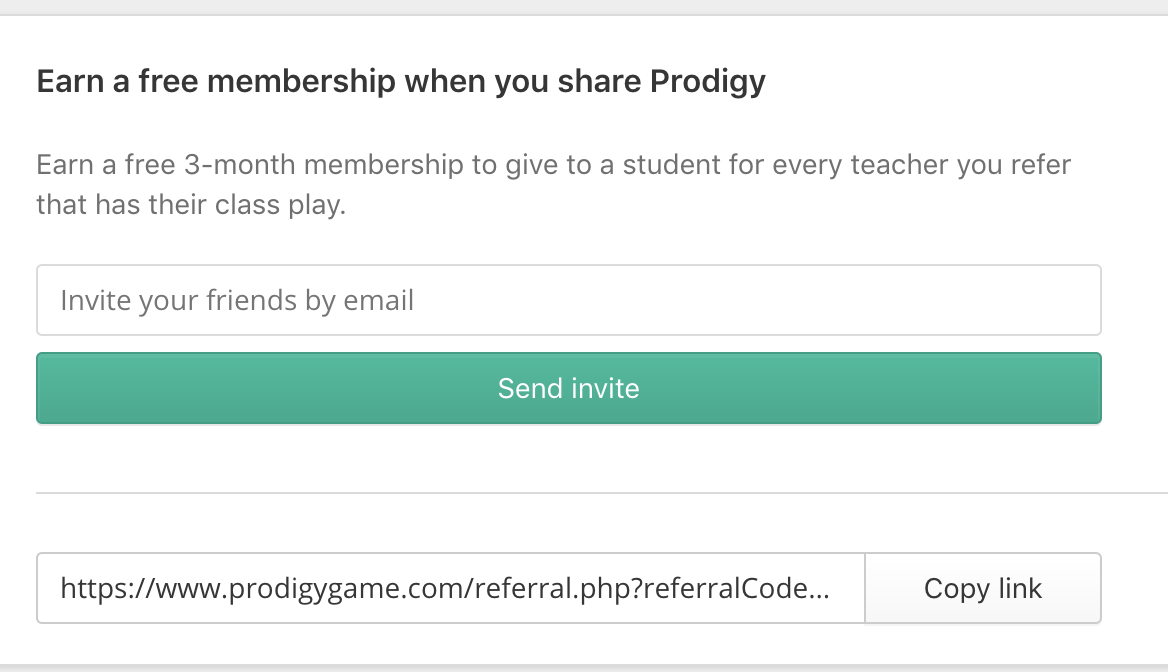This screenshot has height=672, width=1168.
Task: Click the text that has their class play
Action: coord(190,206)
